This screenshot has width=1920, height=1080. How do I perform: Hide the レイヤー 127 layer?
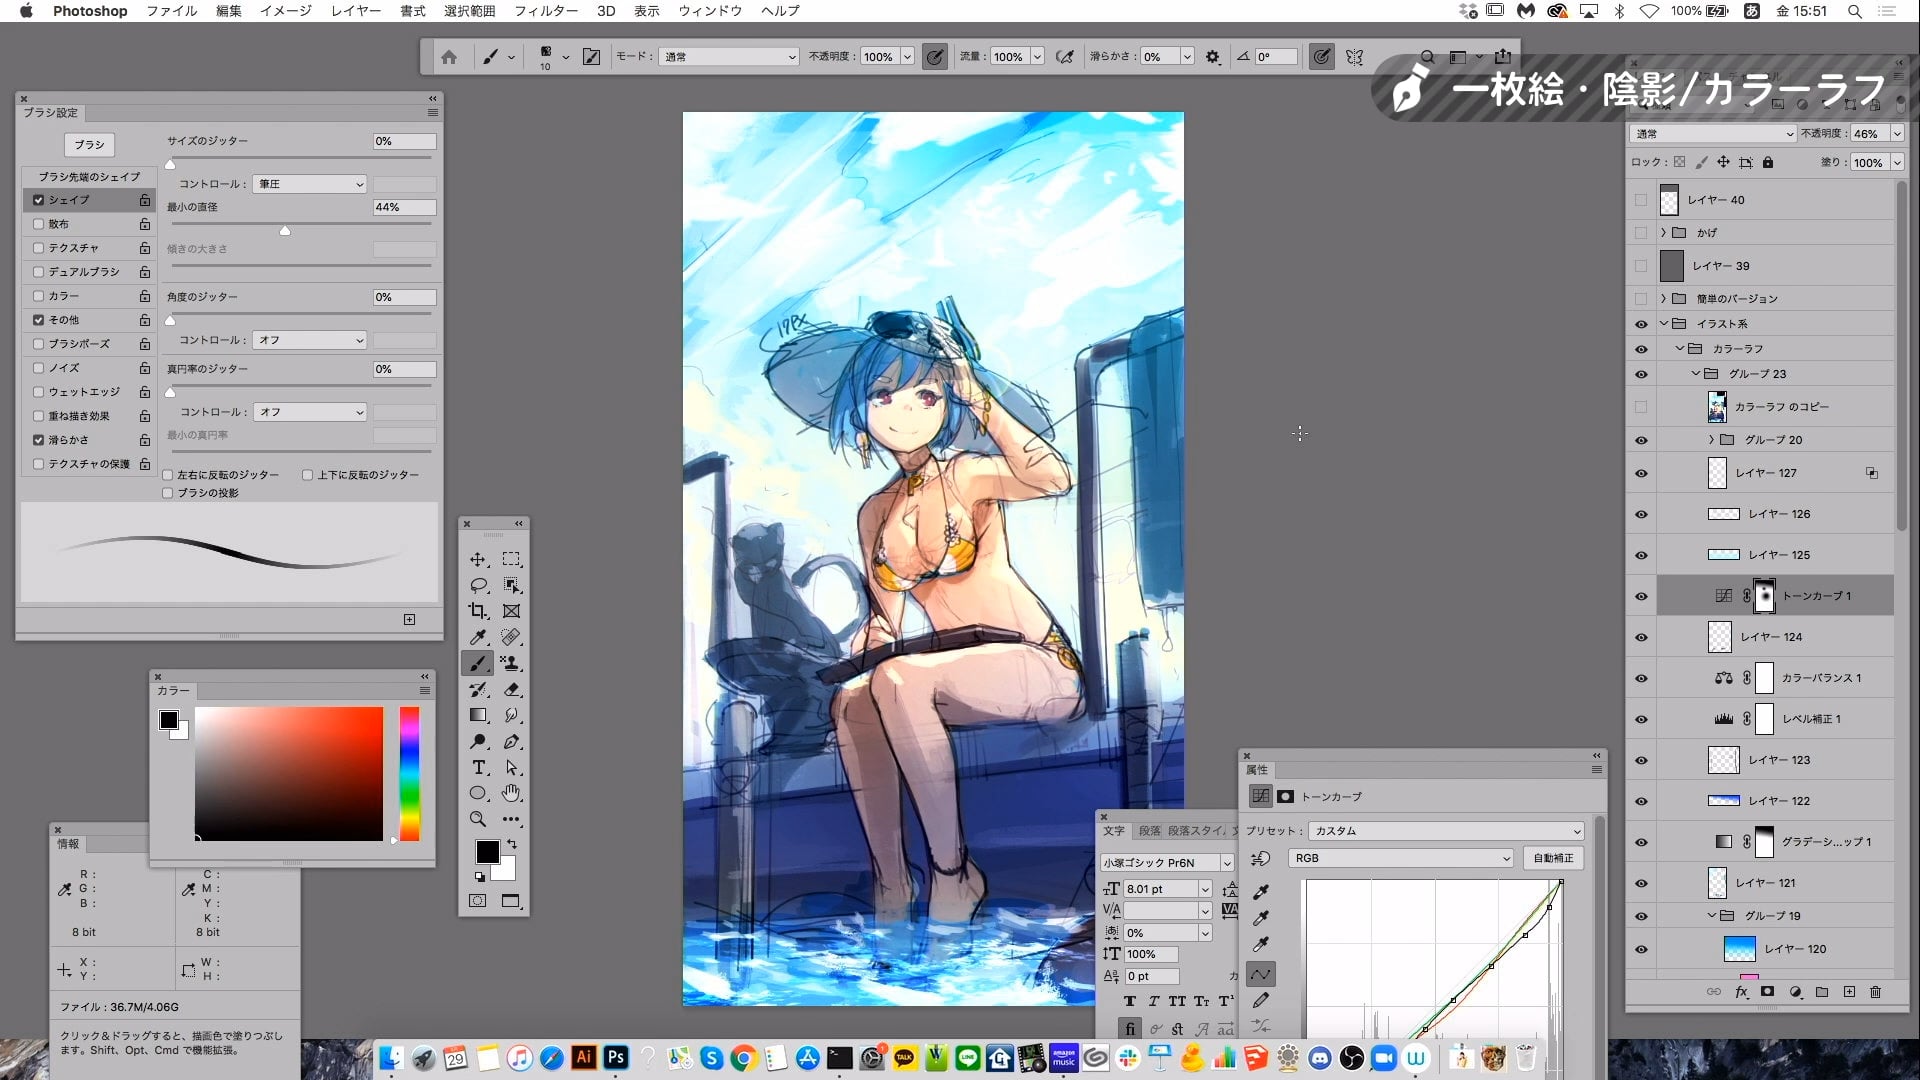click(x=1641, y=473)
